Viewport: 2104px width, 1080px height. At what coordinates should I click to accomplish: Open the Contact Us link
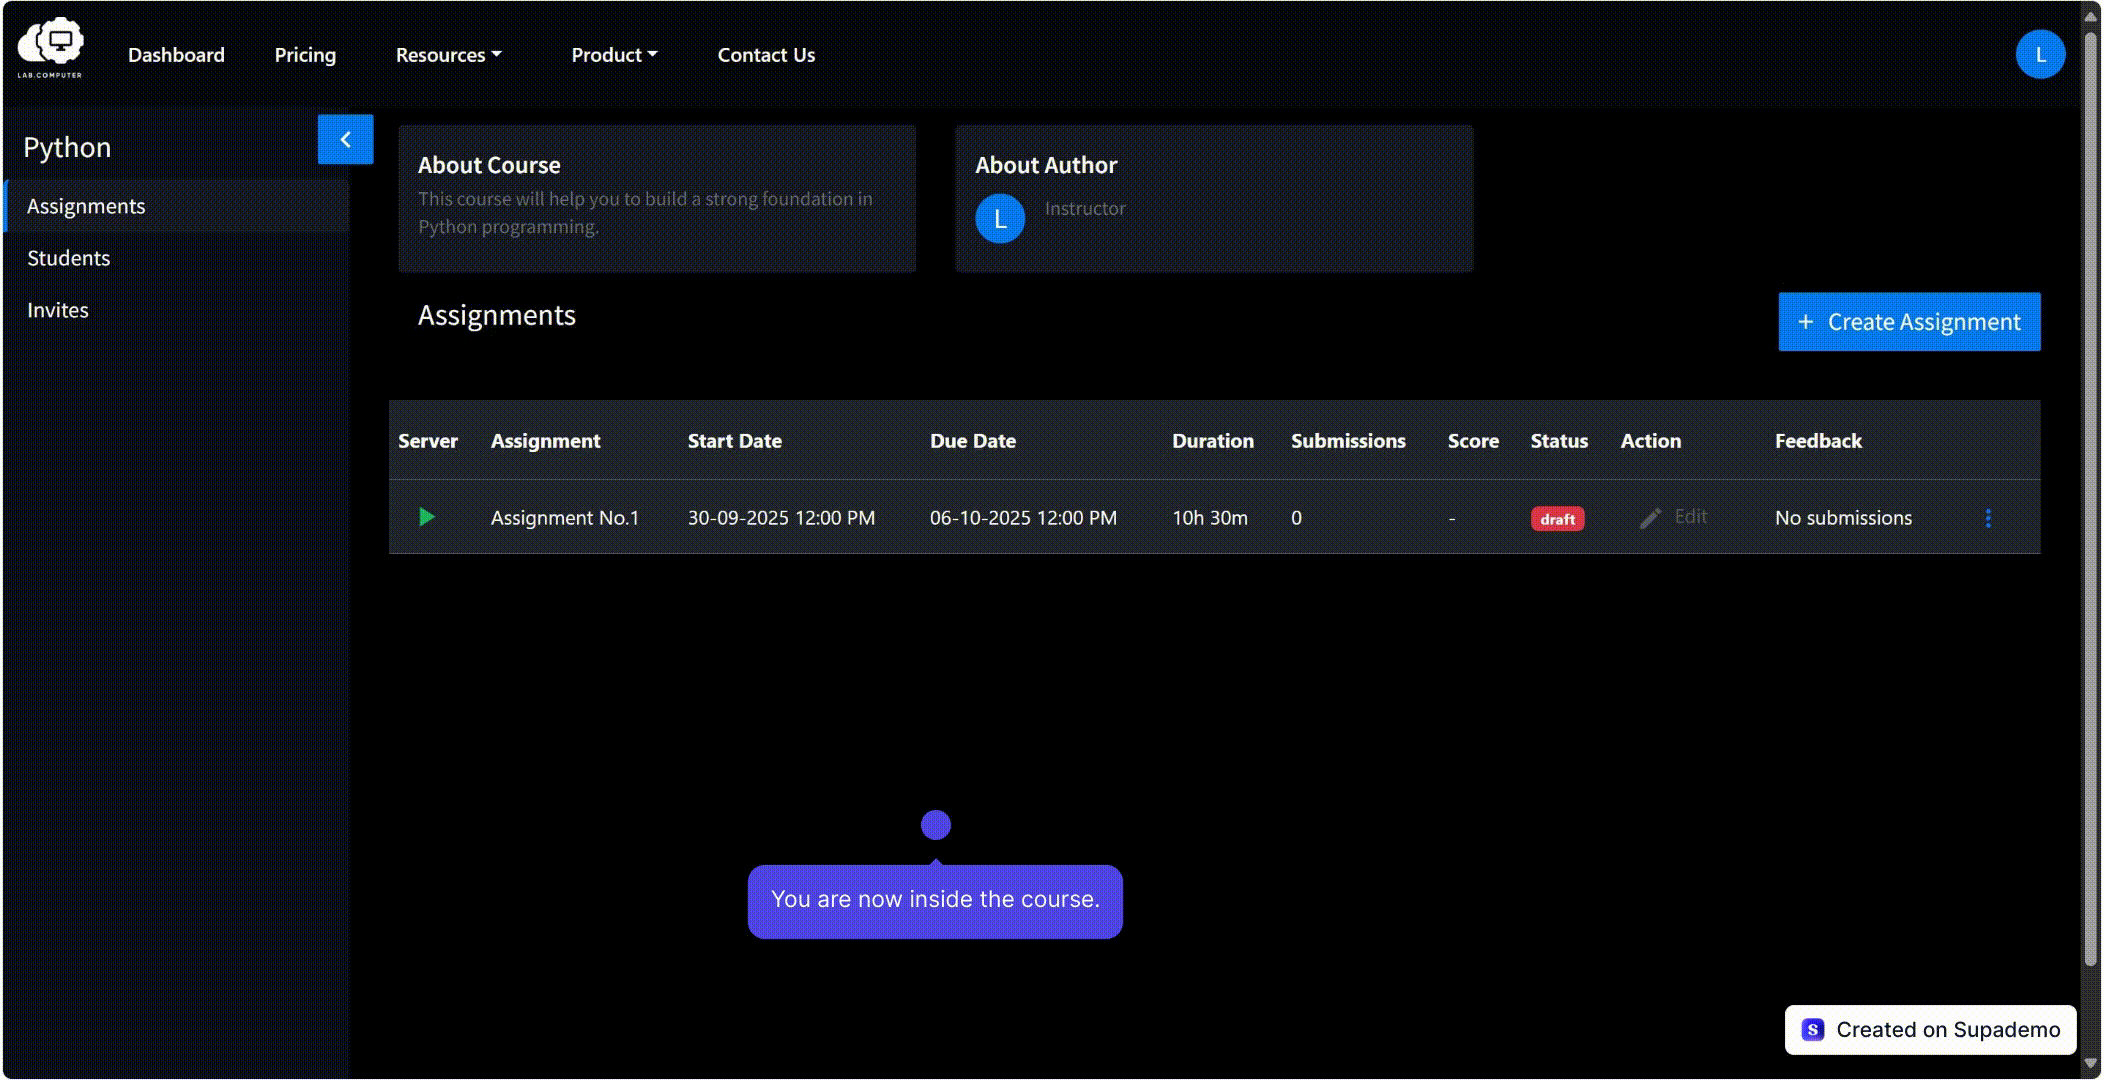pos(766,55)
